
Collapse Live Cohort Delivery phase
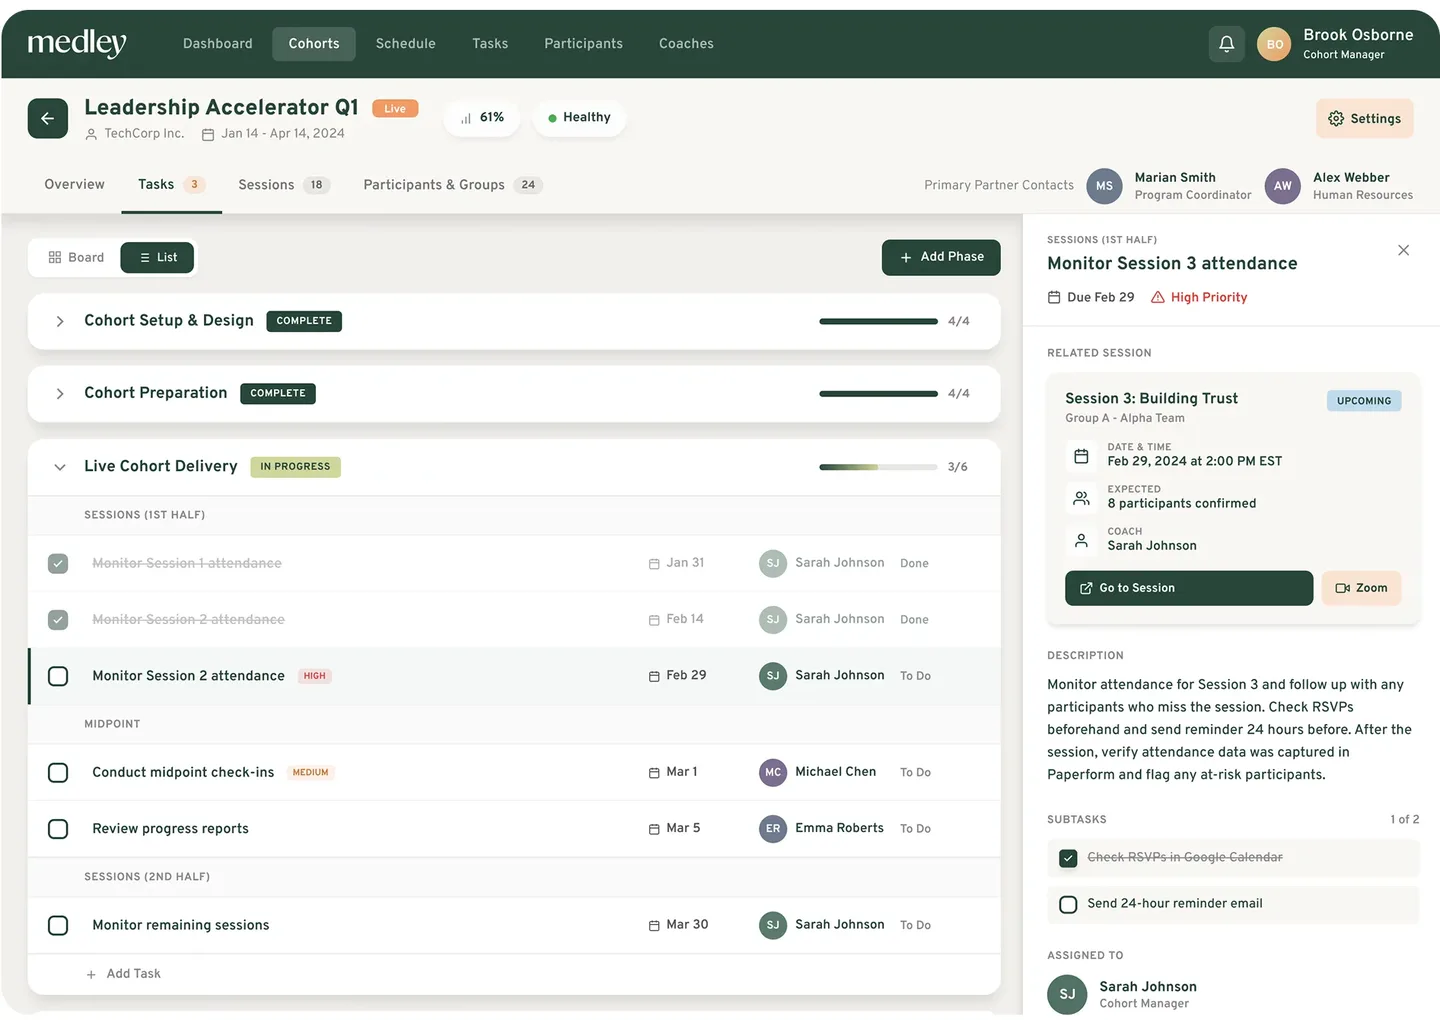click(60, 467)
